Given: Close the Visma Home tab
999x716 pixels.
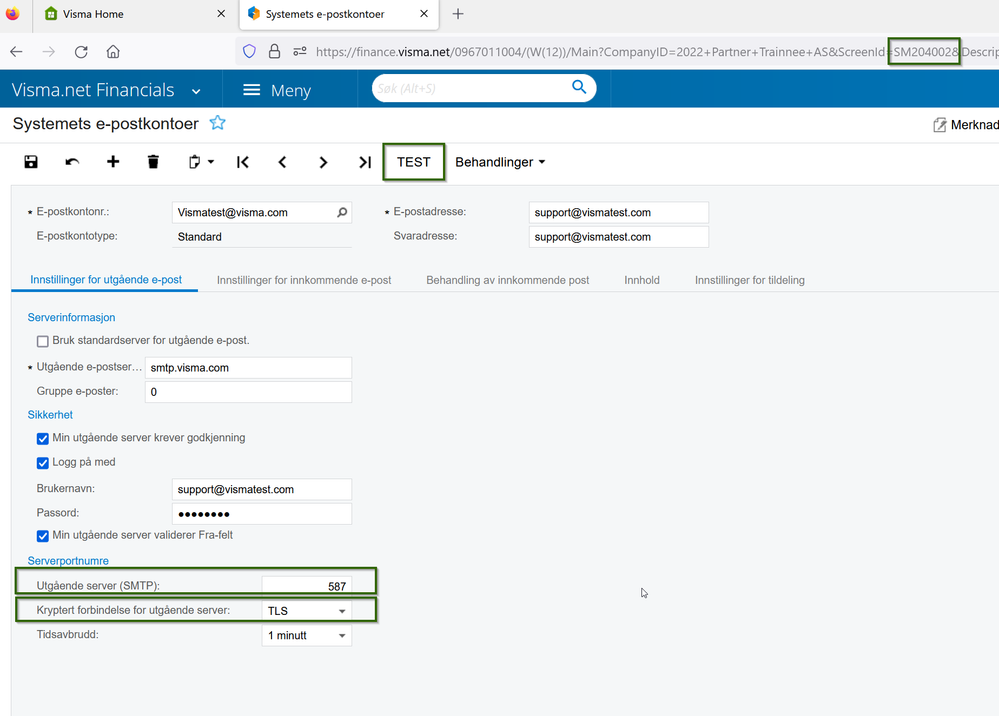Looking at the screenshot, I should pos(221,13).
